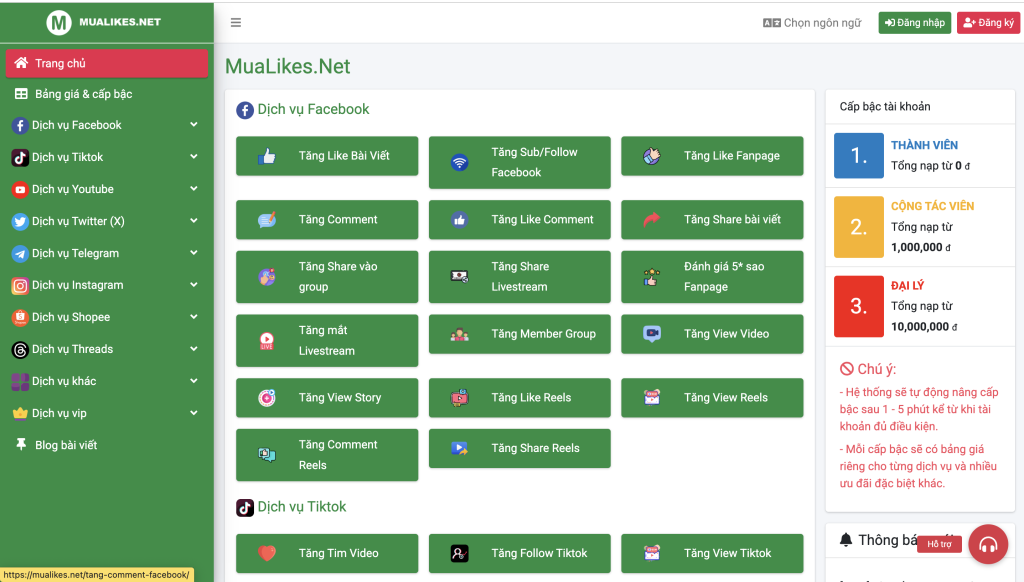This screenshot has height=582, width=1024.
Task: Open the headset support chat button
Action: [988, 544]
